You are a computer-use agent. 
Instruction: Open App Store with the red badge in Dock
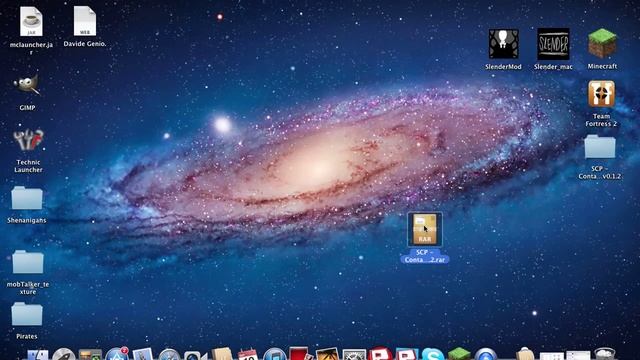(x=117, y=354)
